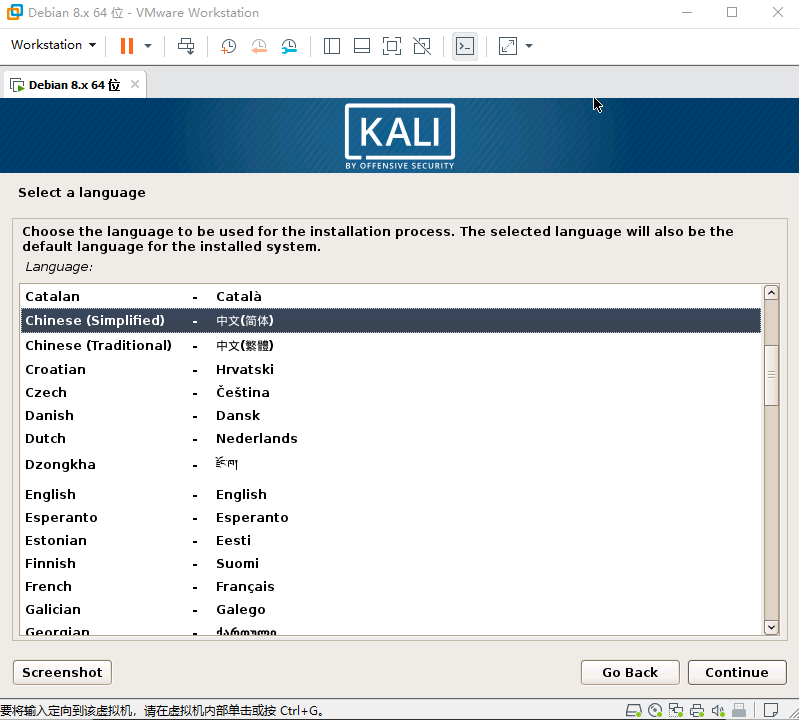Viewport: 799px width, 720px height.
Task: Click the language list scroll up arrow
Action: point(771,292)
